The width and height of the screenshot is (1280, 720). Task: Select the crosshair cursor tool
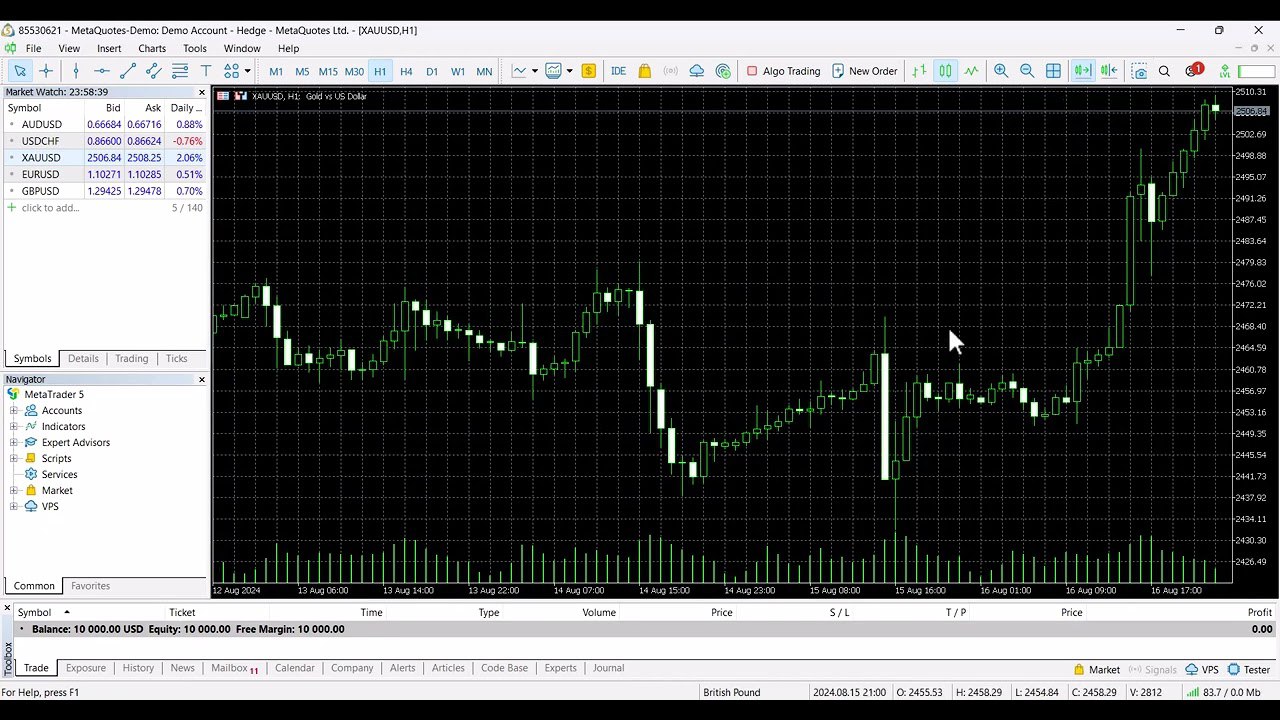tap(46, 71)
